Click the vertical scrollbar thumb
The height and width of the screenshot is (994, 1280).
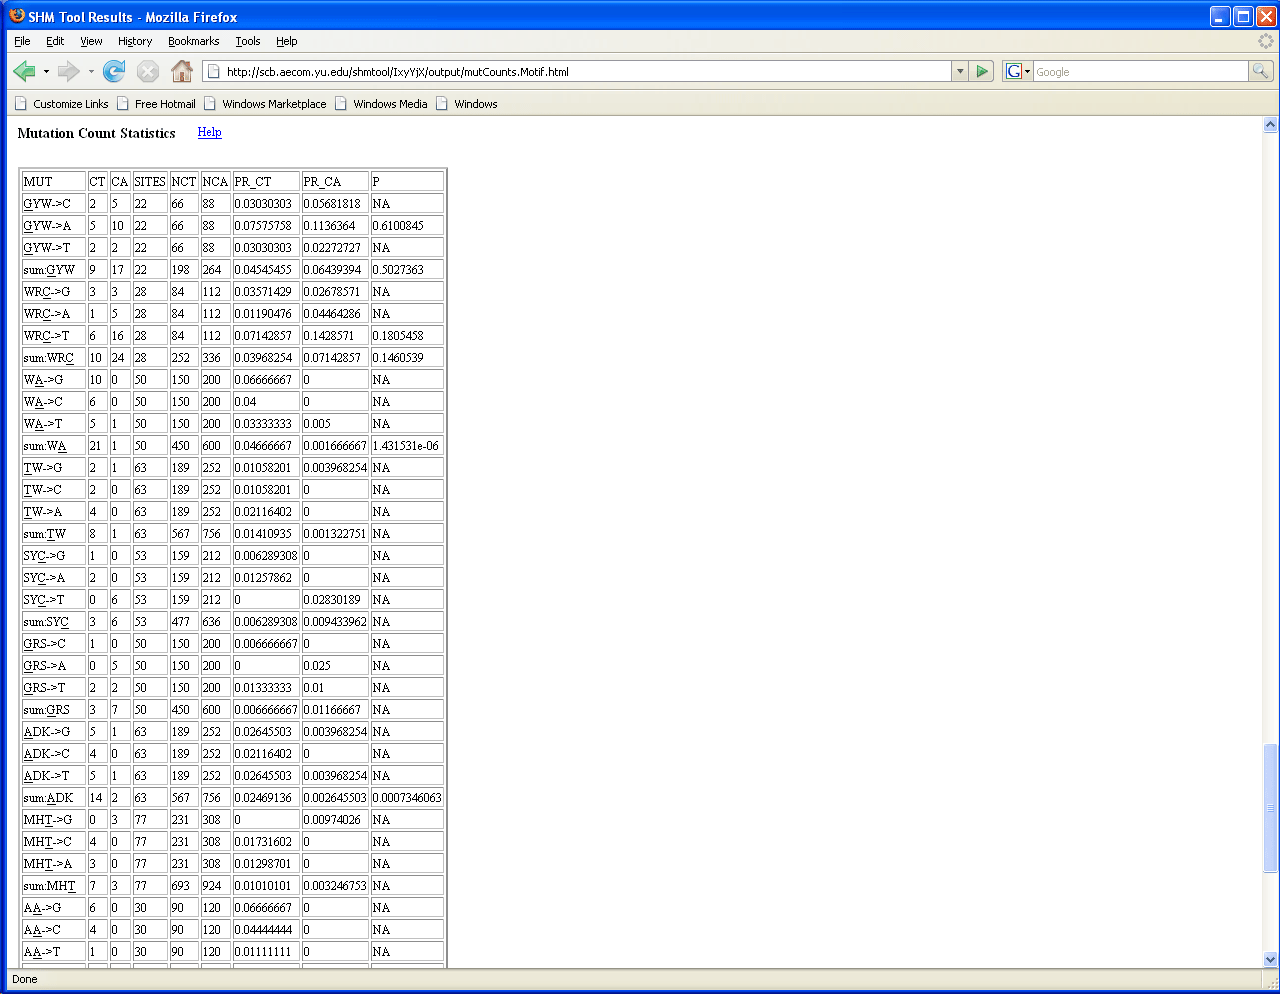click(1270, 808)
